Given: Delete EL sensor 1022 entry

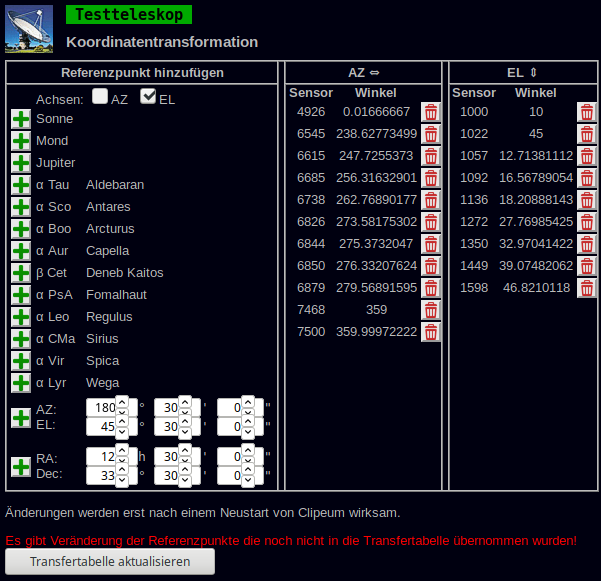Looking at the screenshot, I should [587, 134].
